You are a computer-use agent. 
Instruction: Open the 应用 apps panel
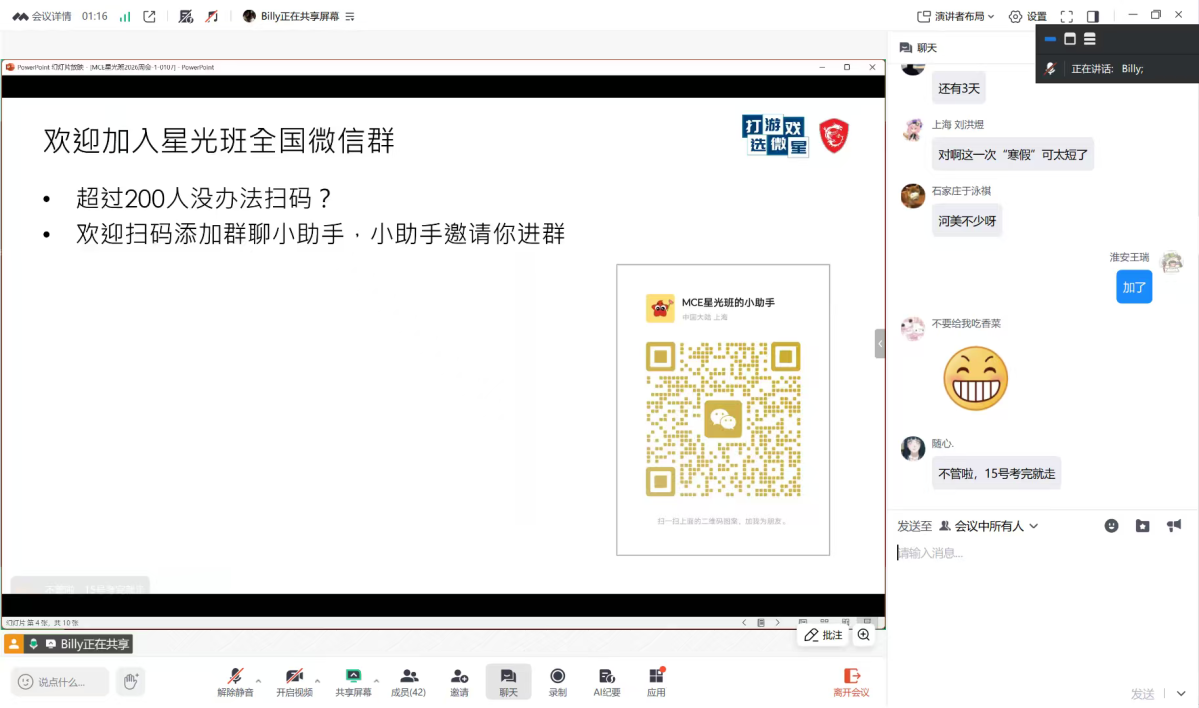655,682
